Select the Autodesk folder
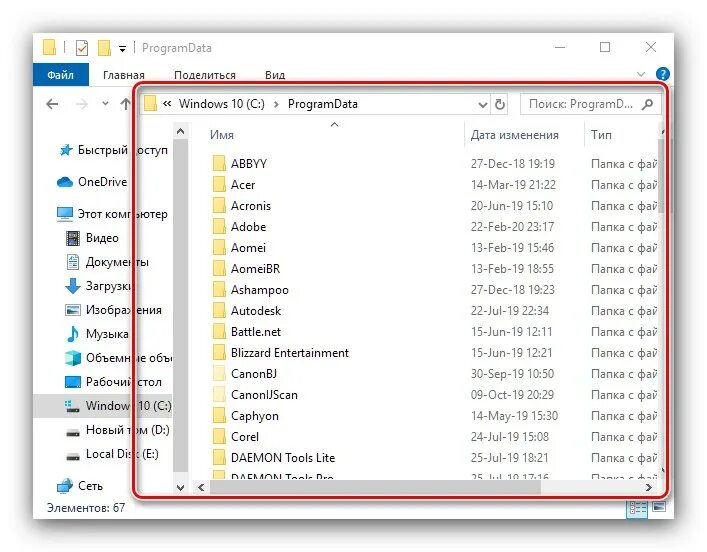Image resolution: width=707 pixels, height=552 pixels. pyautogui.click(x=256, y=310)
